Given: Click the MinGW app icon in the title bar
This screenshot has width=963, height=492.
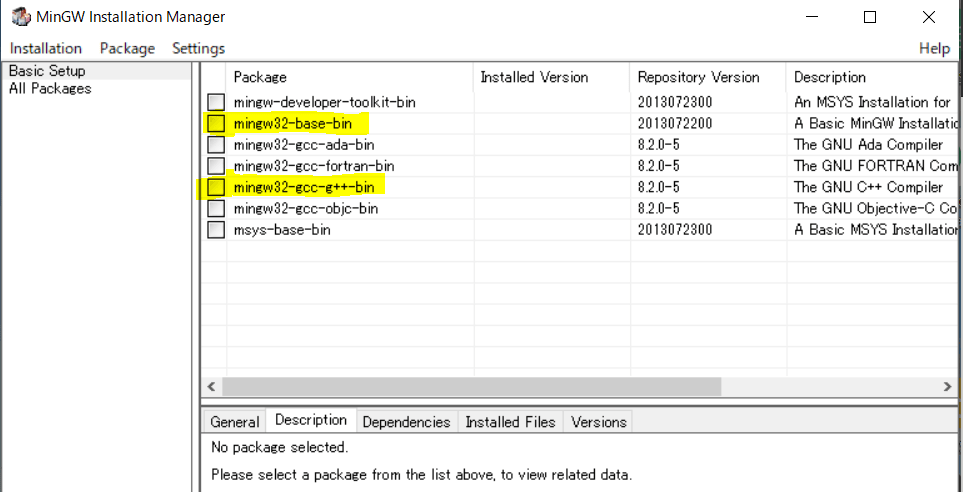Looking at the screenshot, I should pos(21,17).
